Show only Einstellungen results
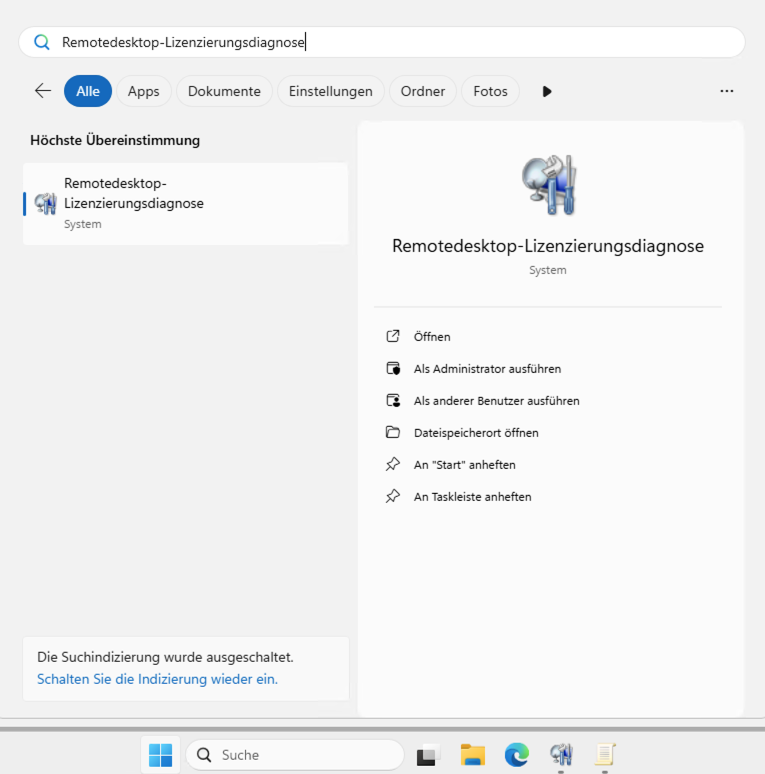 pyautogui.click(x=330, y=91)
